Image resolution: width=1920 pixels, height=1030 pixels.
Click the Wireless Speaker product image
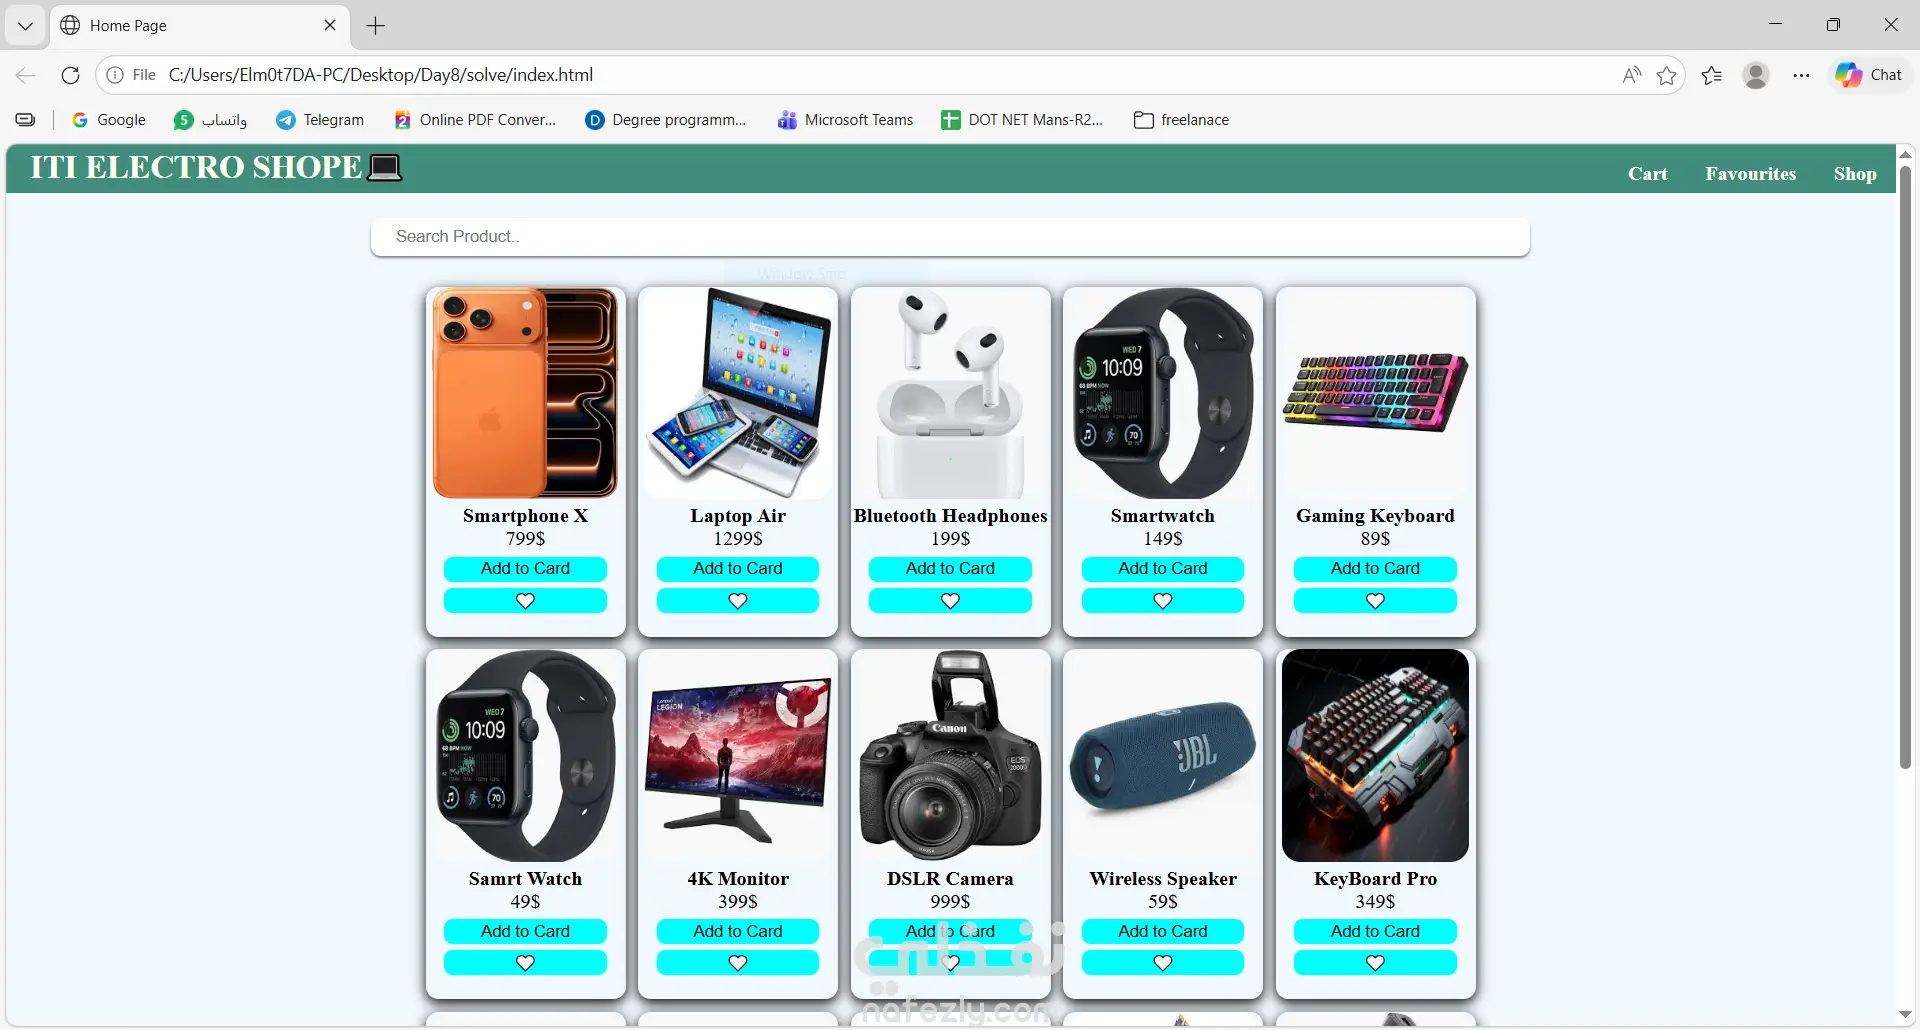[1163, 756]
